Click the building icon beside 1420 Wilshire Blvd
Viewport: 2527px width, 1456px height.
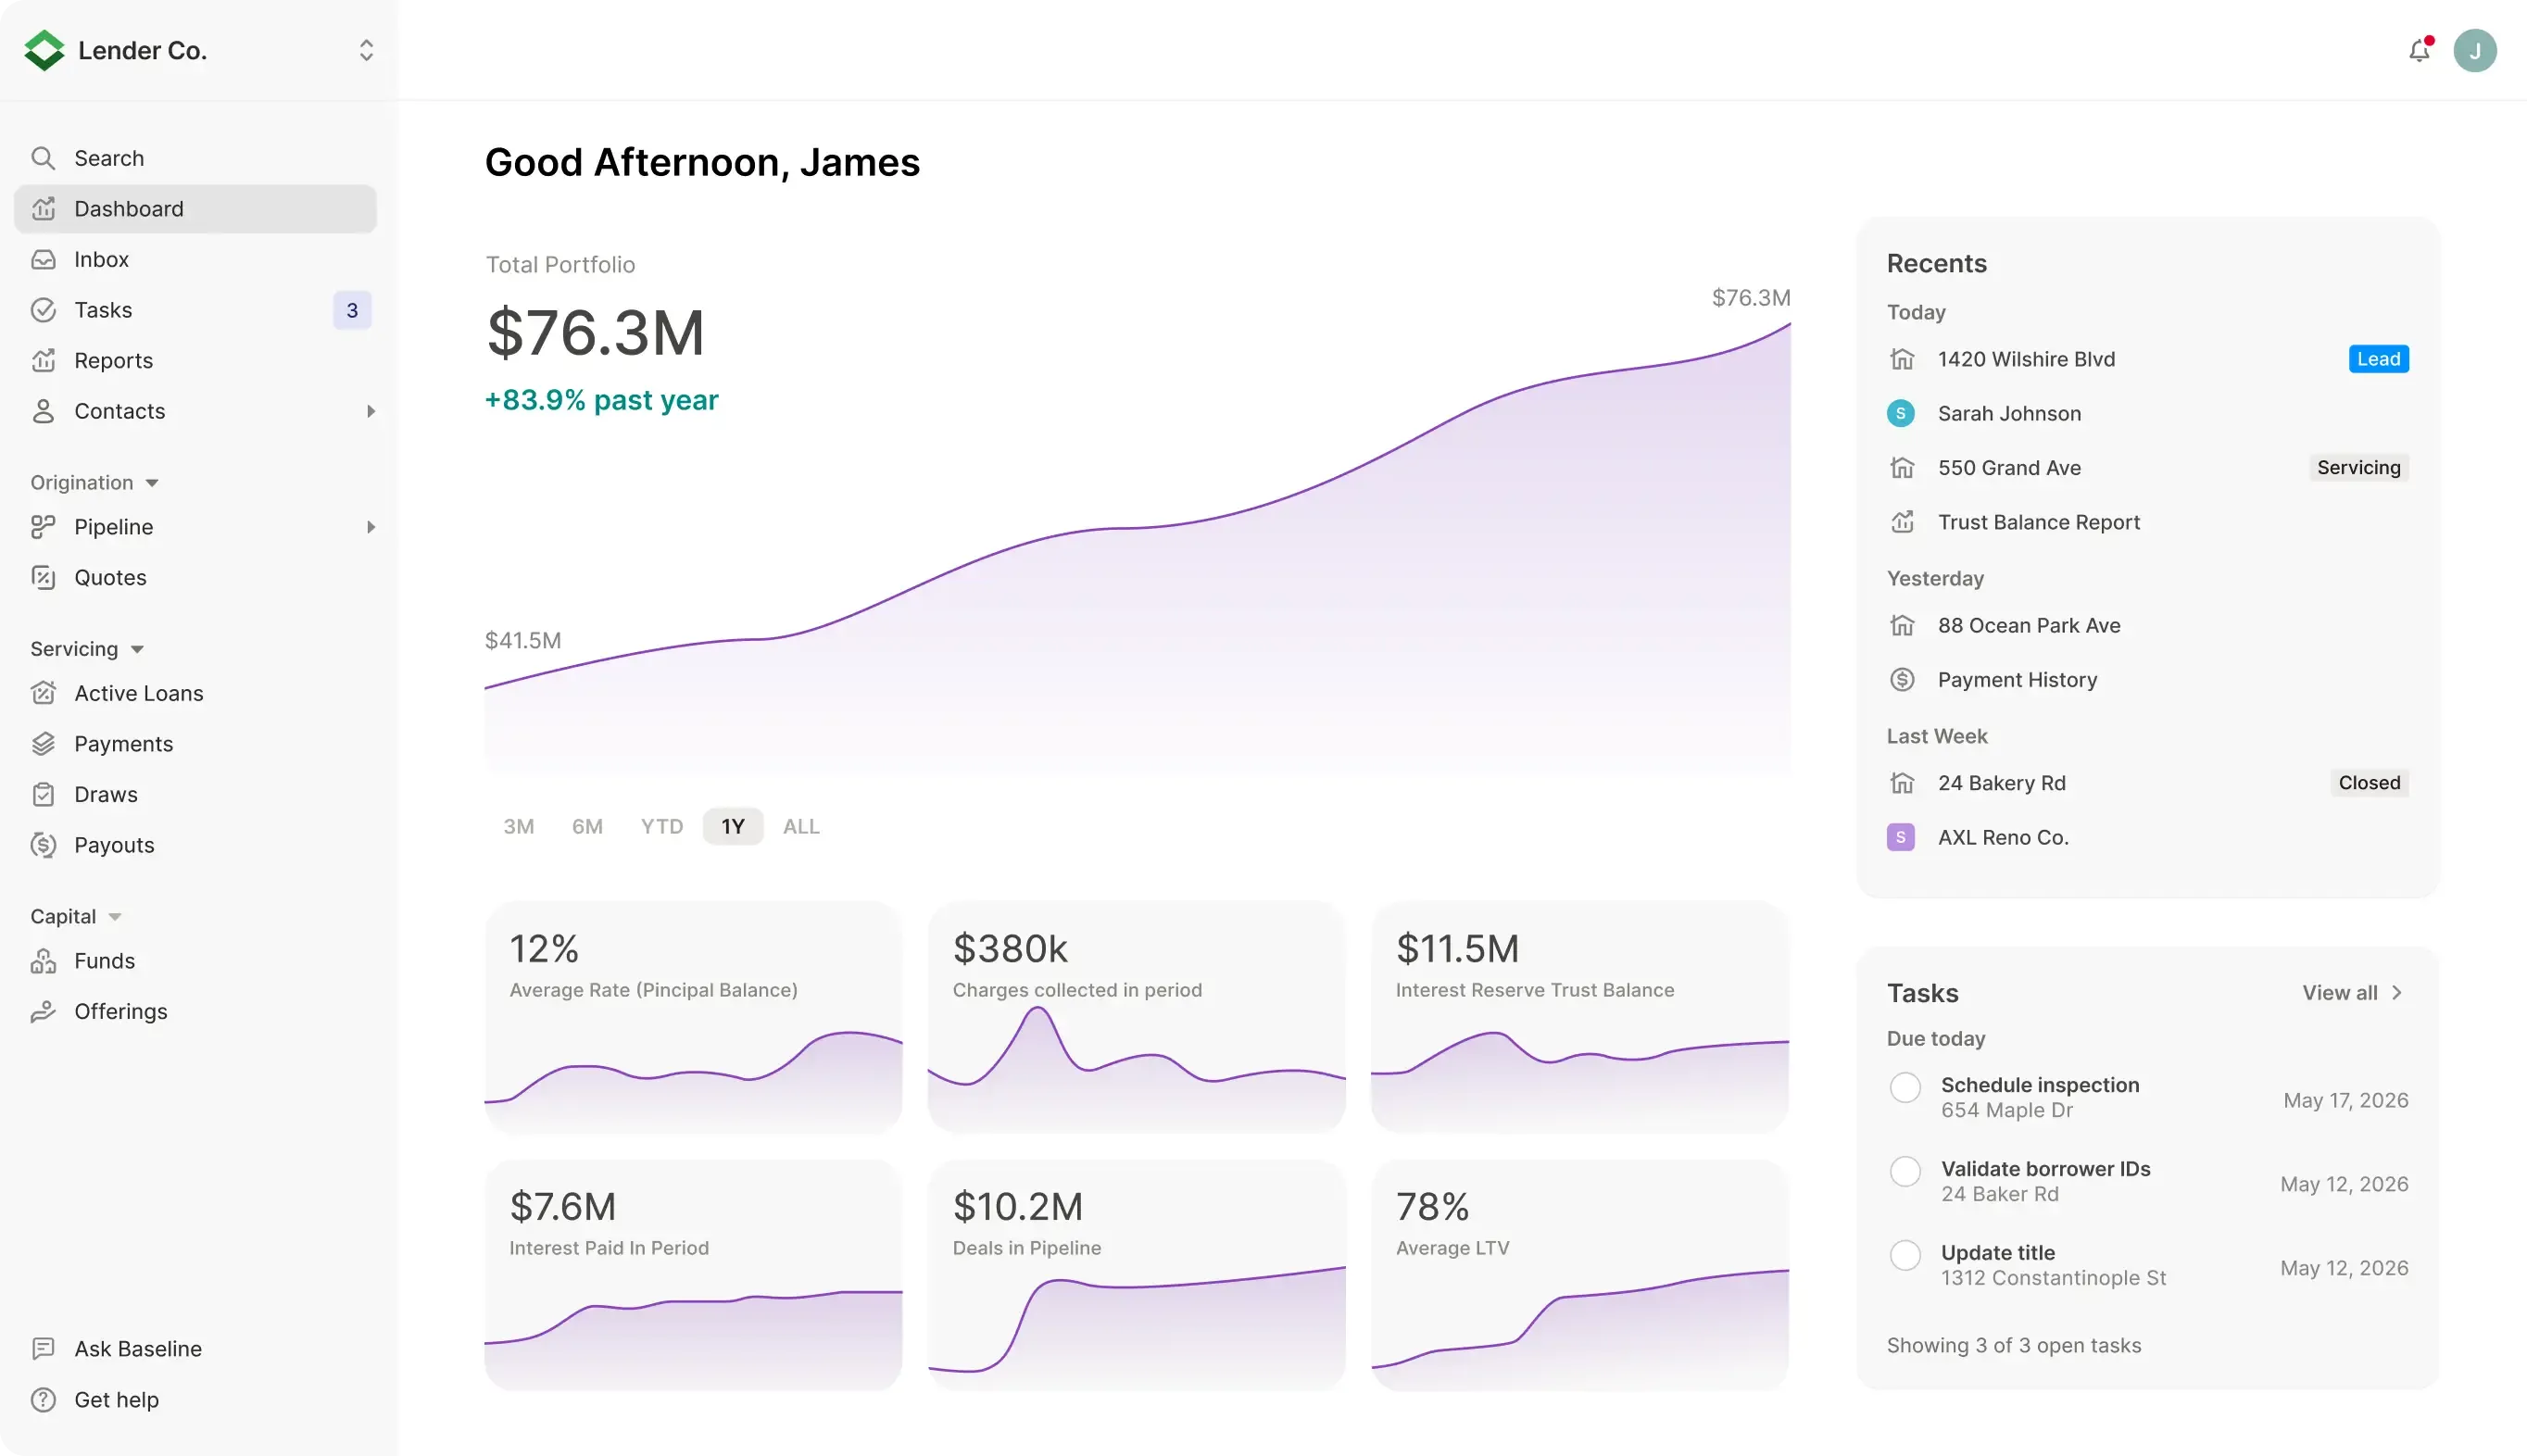click(1902, 359)
